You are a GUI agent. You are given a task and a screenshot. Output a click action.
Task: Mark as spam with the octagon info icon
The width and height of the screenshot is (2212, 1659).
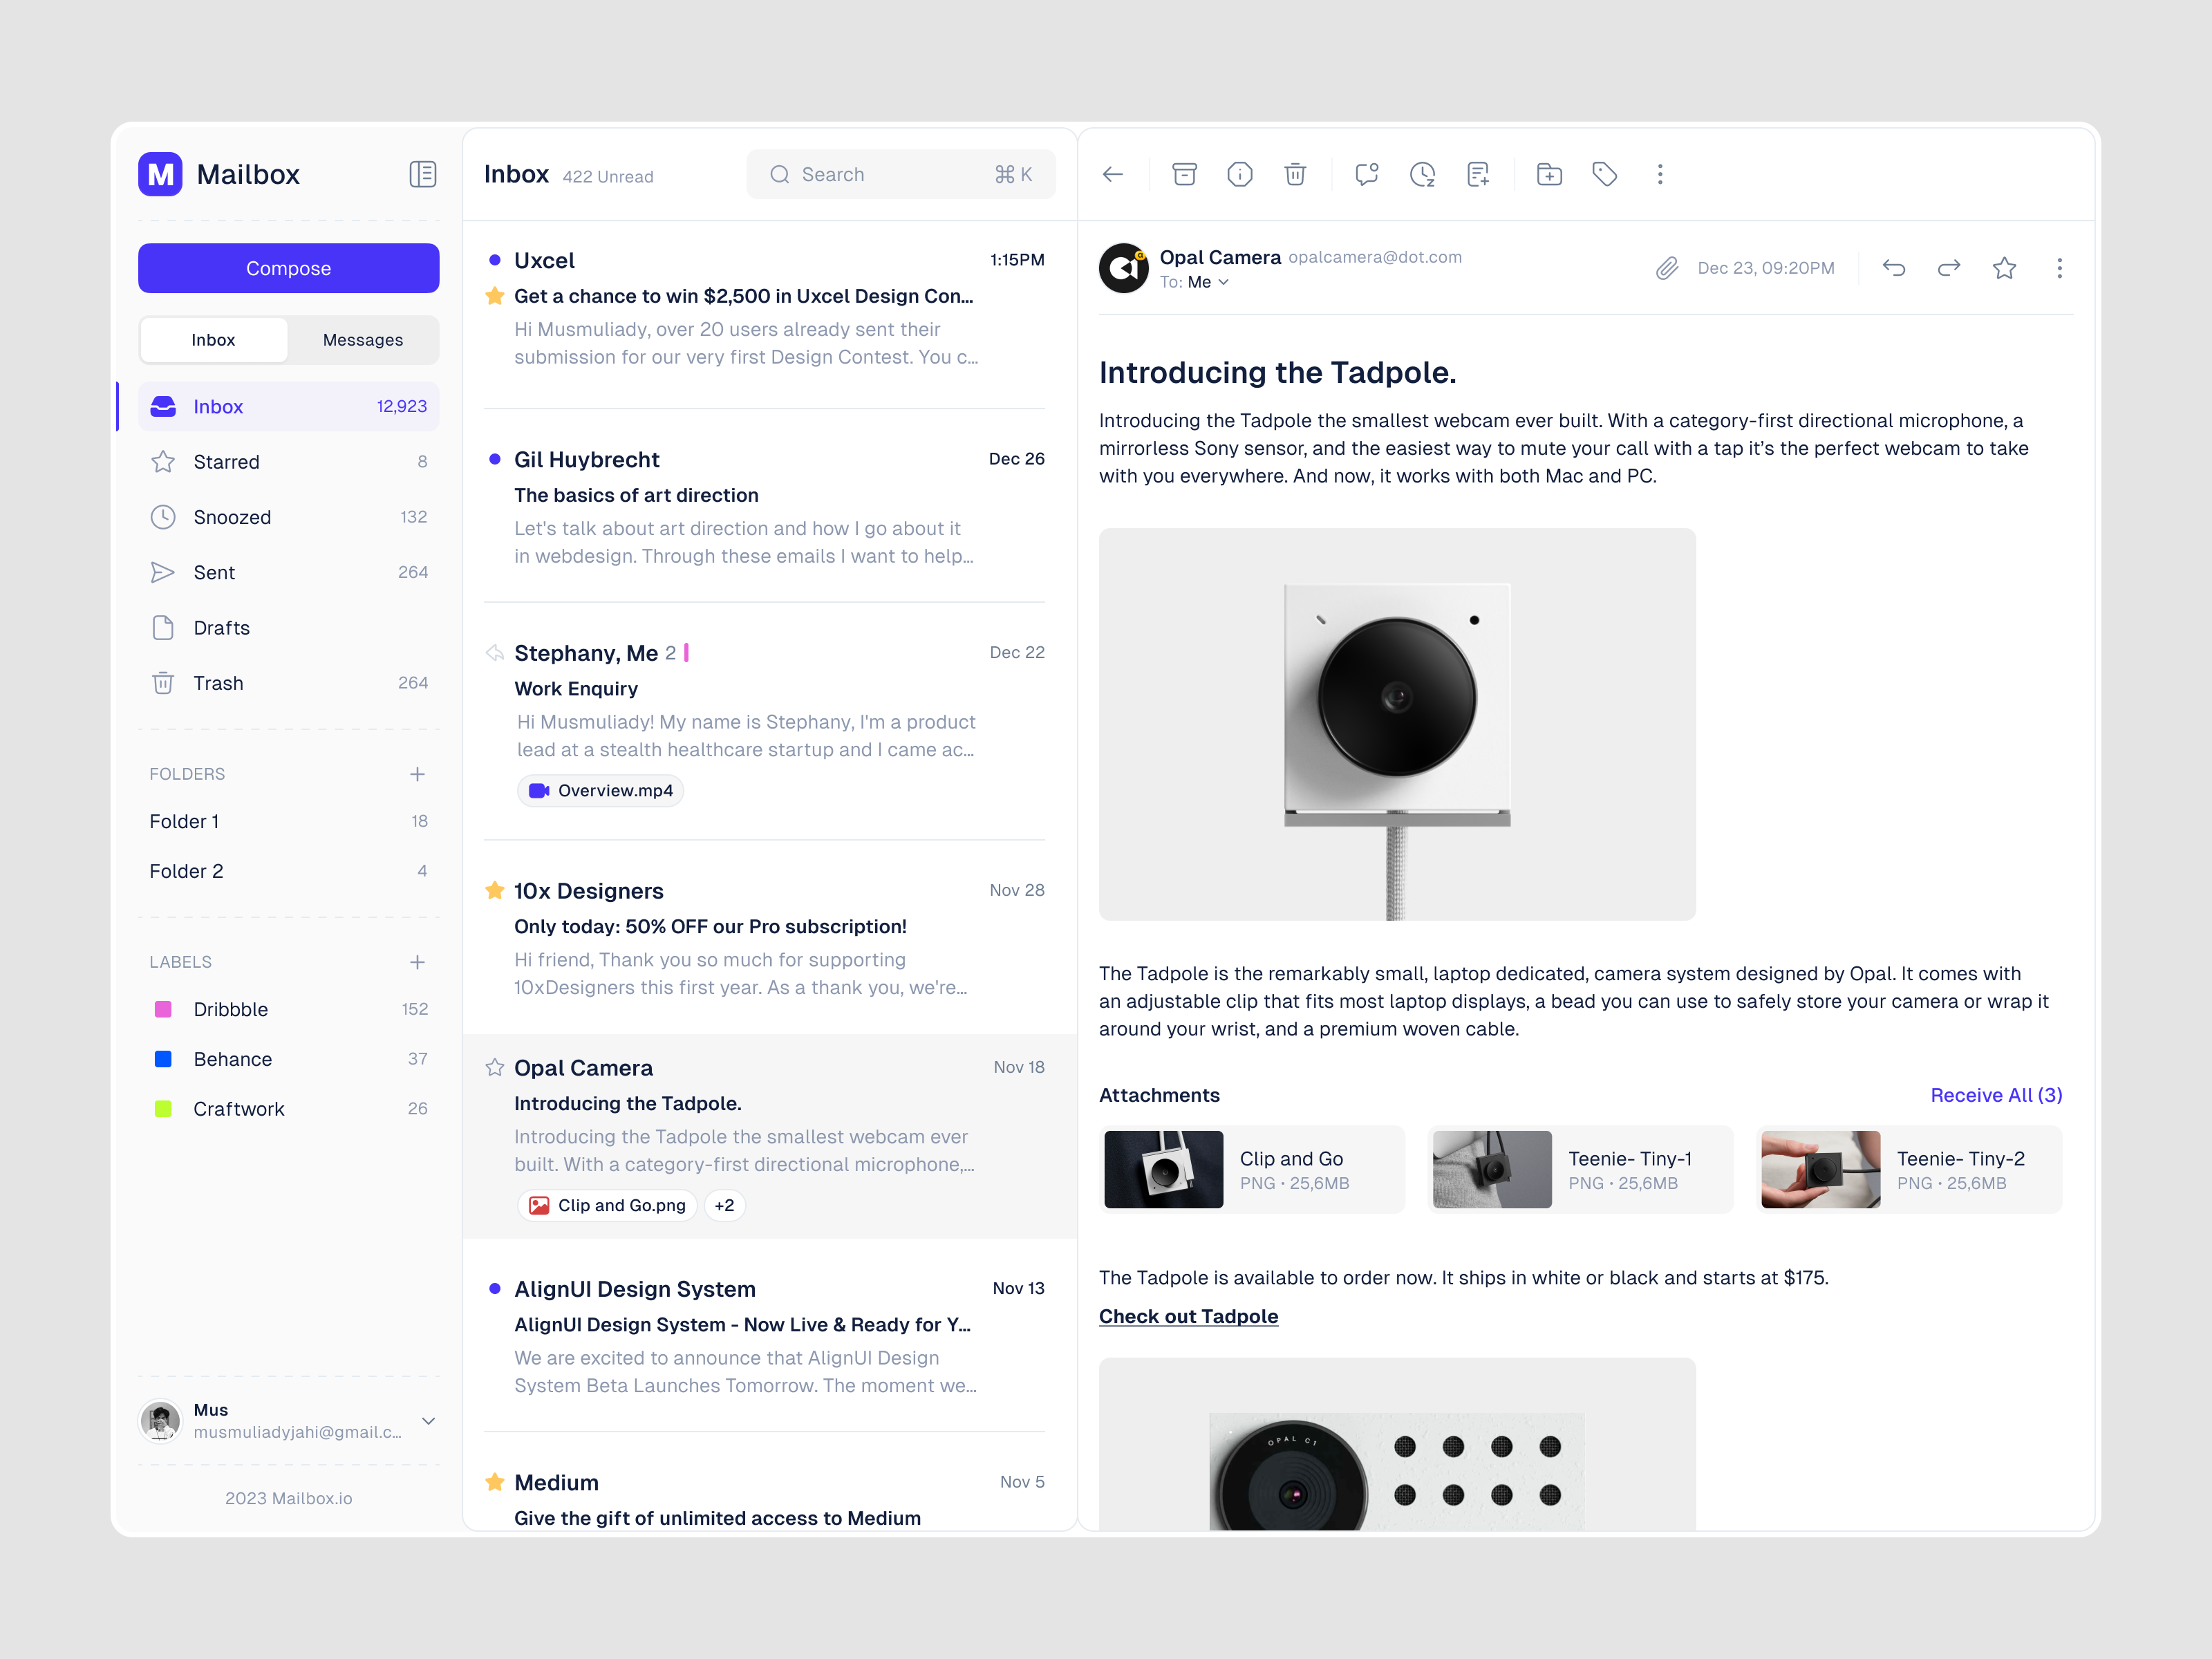[x=1240, y=174]
